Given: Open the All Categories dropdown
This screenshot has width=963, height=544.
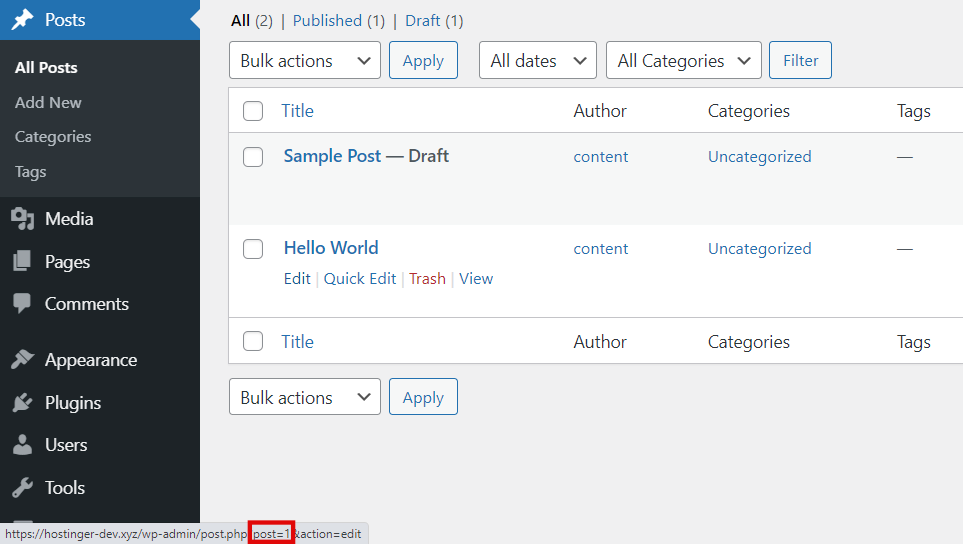Looking at the screenshot, I should point(683,61).
